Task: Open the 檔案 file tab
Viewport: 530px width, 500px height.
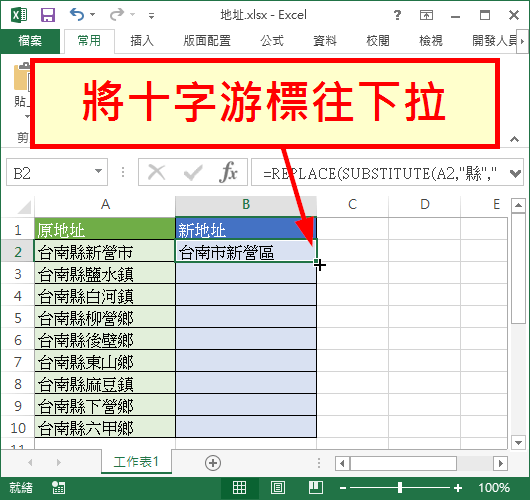Action: pos(30,41)
